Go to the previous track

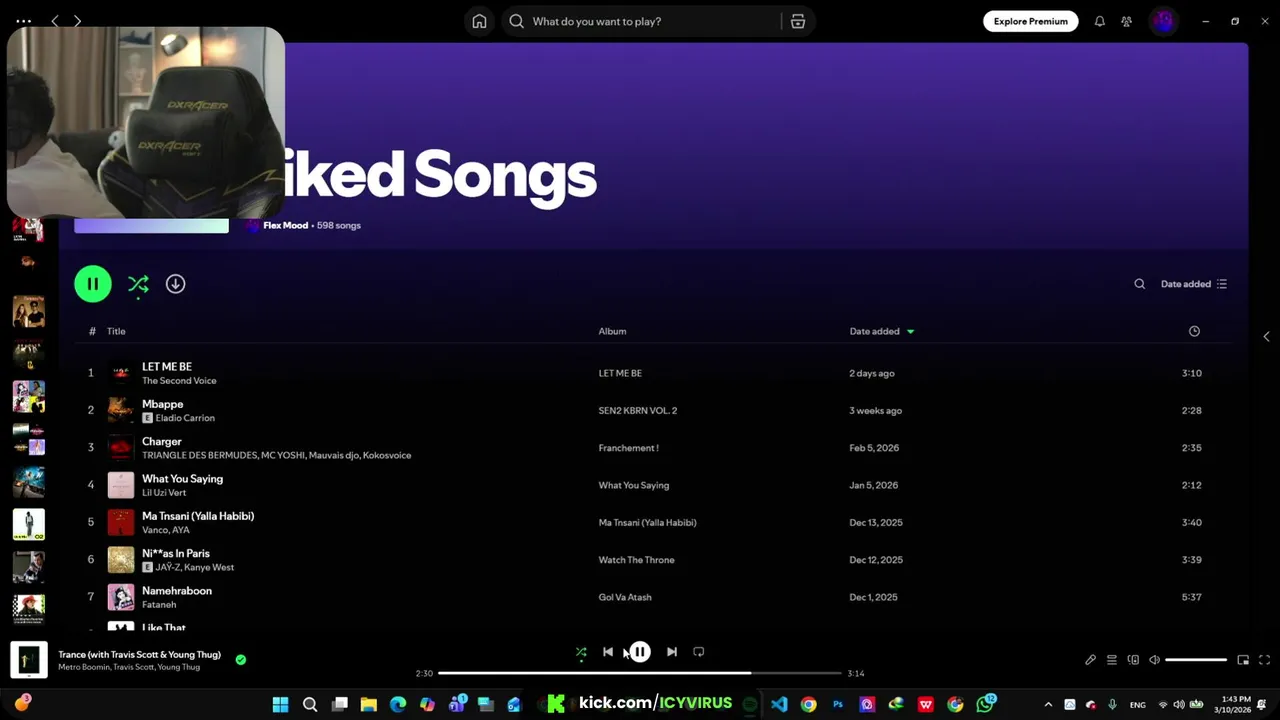[608, 652]
